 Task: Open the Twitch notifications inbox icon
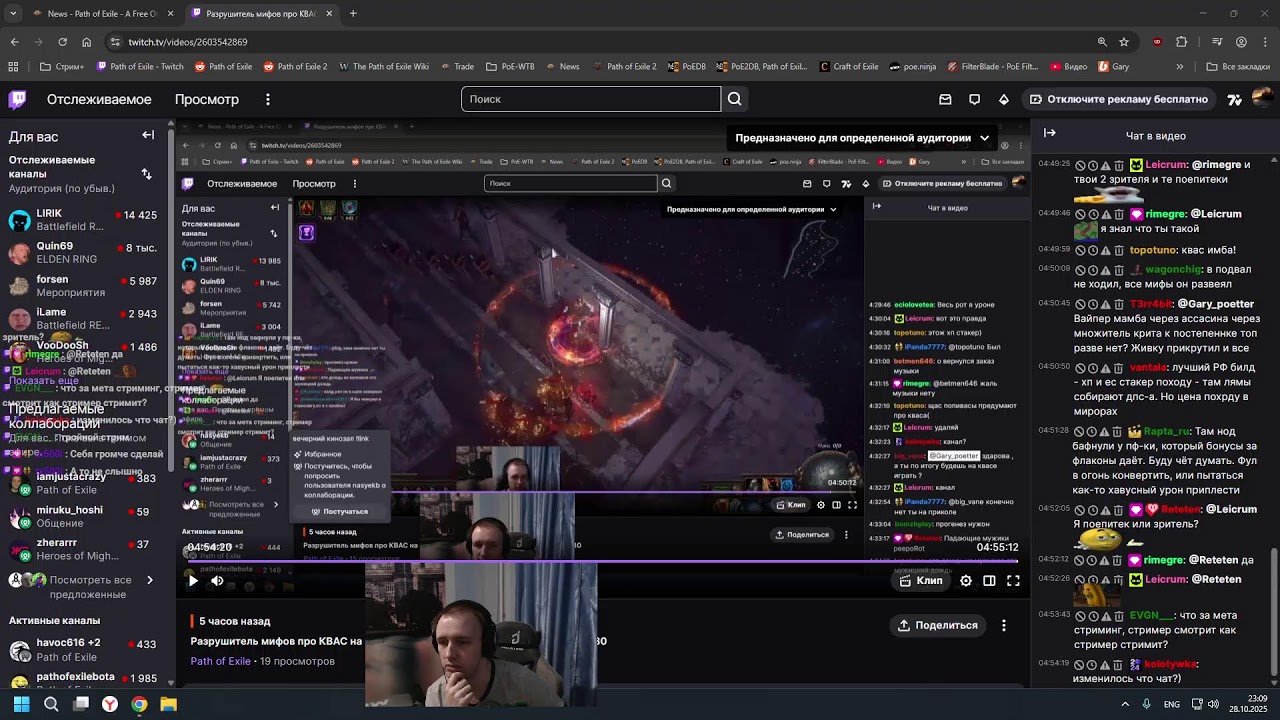(945, 99)
